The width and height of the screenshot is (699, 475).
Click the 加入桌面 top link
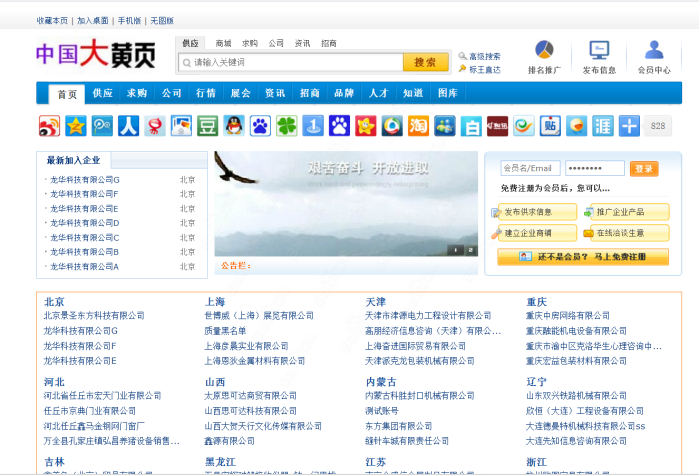tap(93, 20)
